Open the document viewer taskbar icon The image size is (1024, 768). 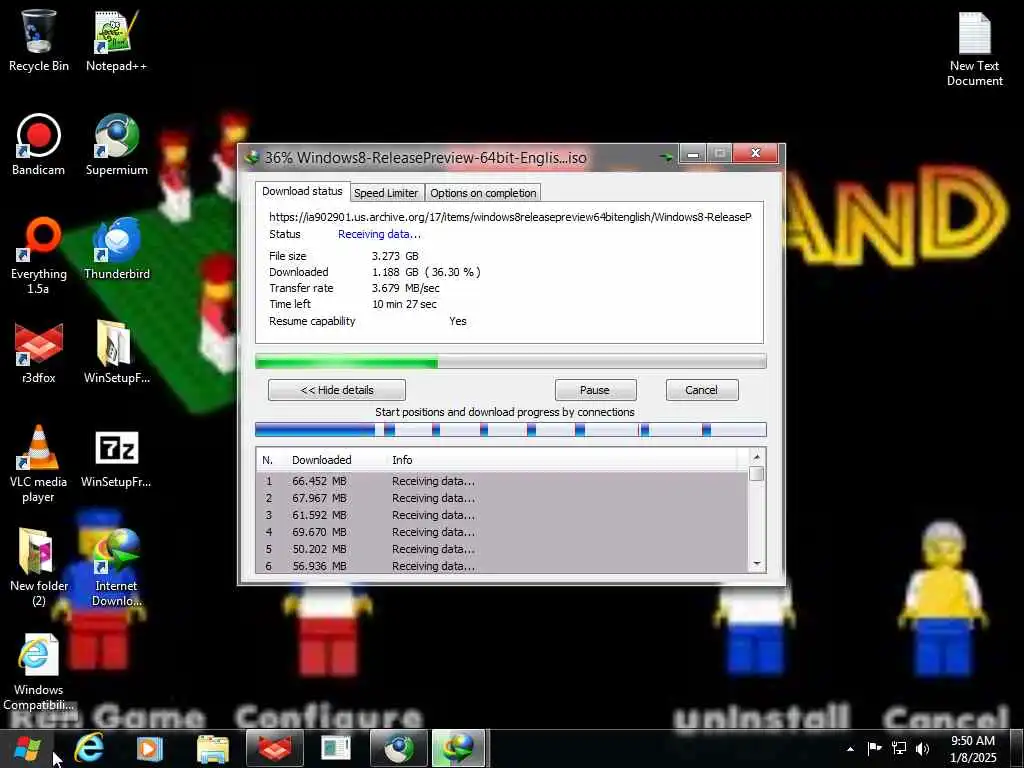click(x=336, y=748)
